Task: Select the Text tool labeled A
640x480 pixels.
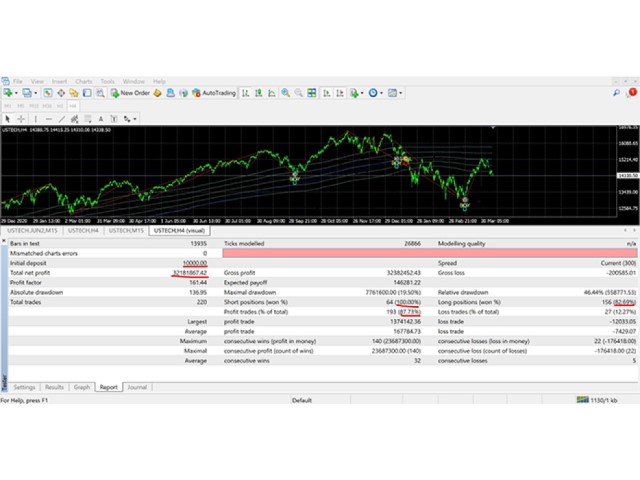Action: click(x=101, y=119)
